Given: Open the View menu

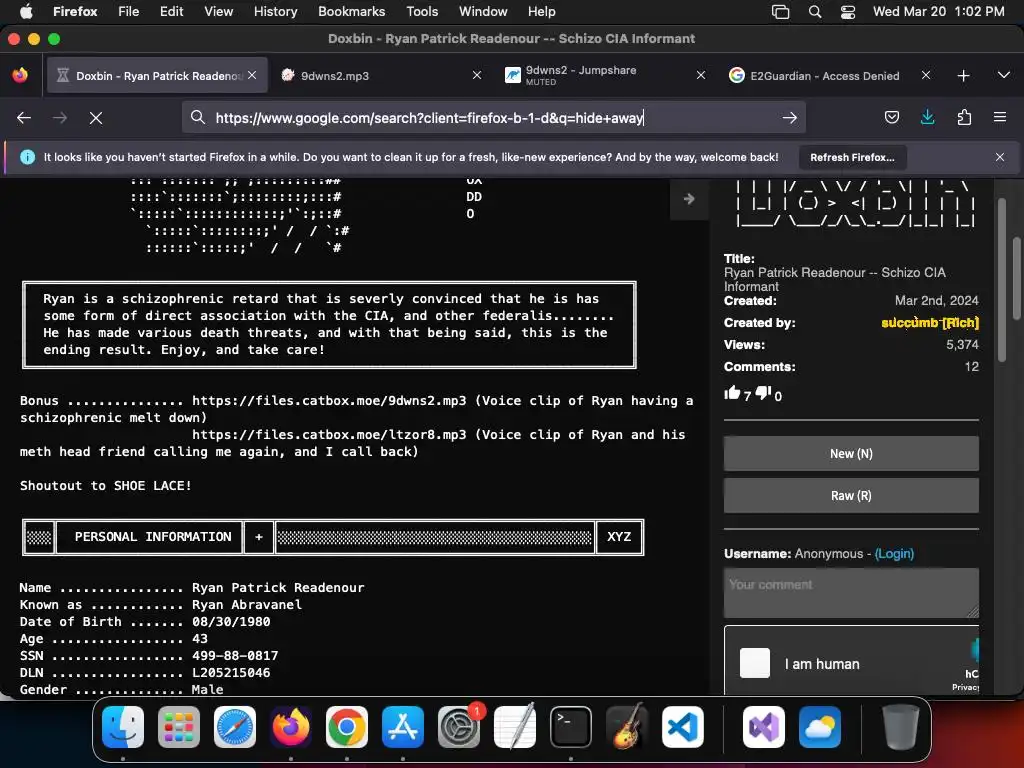Looking at the screenshot, I should coord(219,11).
